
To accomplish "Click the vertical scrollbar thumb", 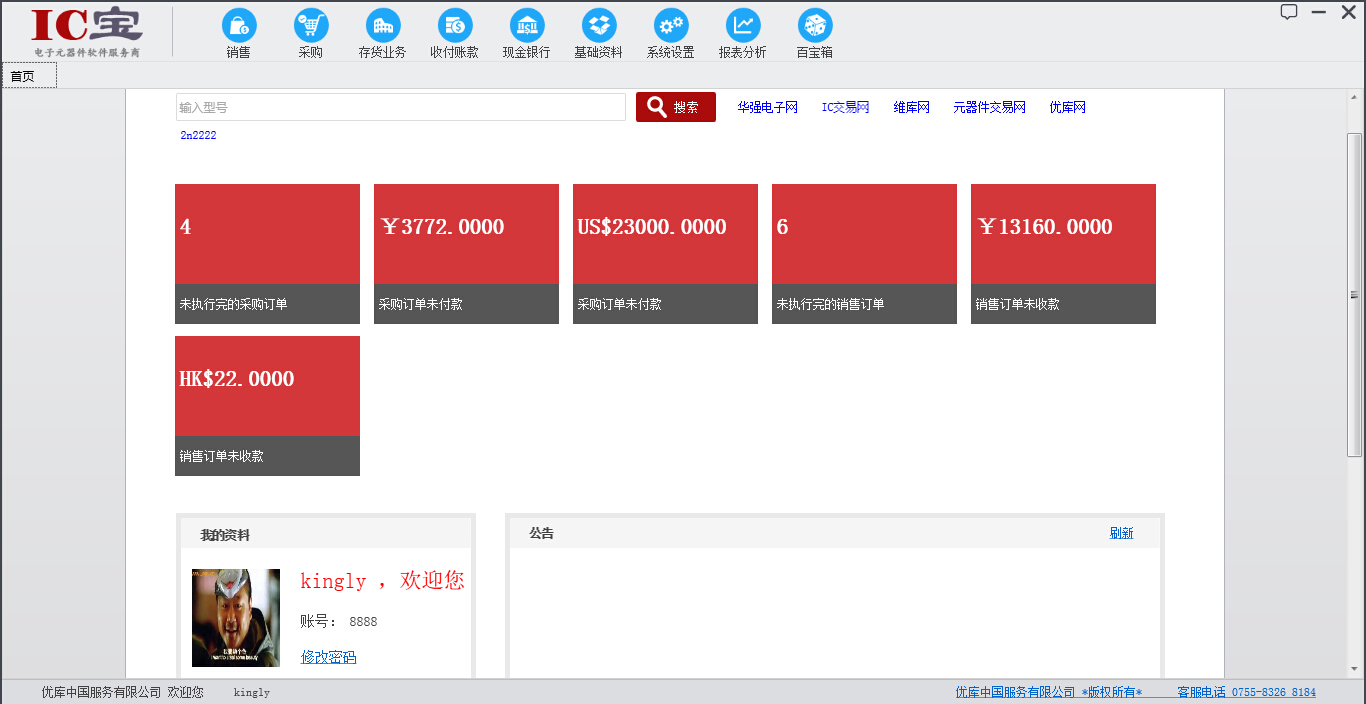I will (1355, 294).
